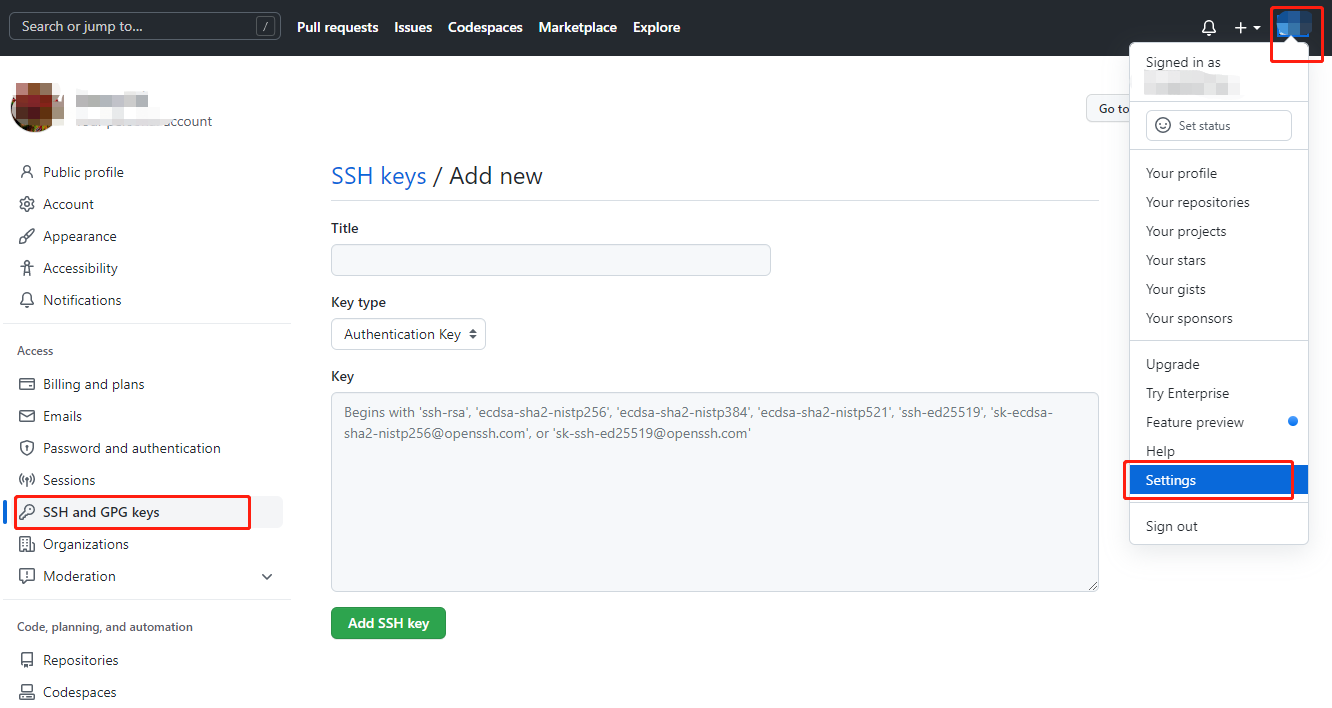1332x708 pixels.
Task: Select Settings in the user menu
Action: [1219, 480]
